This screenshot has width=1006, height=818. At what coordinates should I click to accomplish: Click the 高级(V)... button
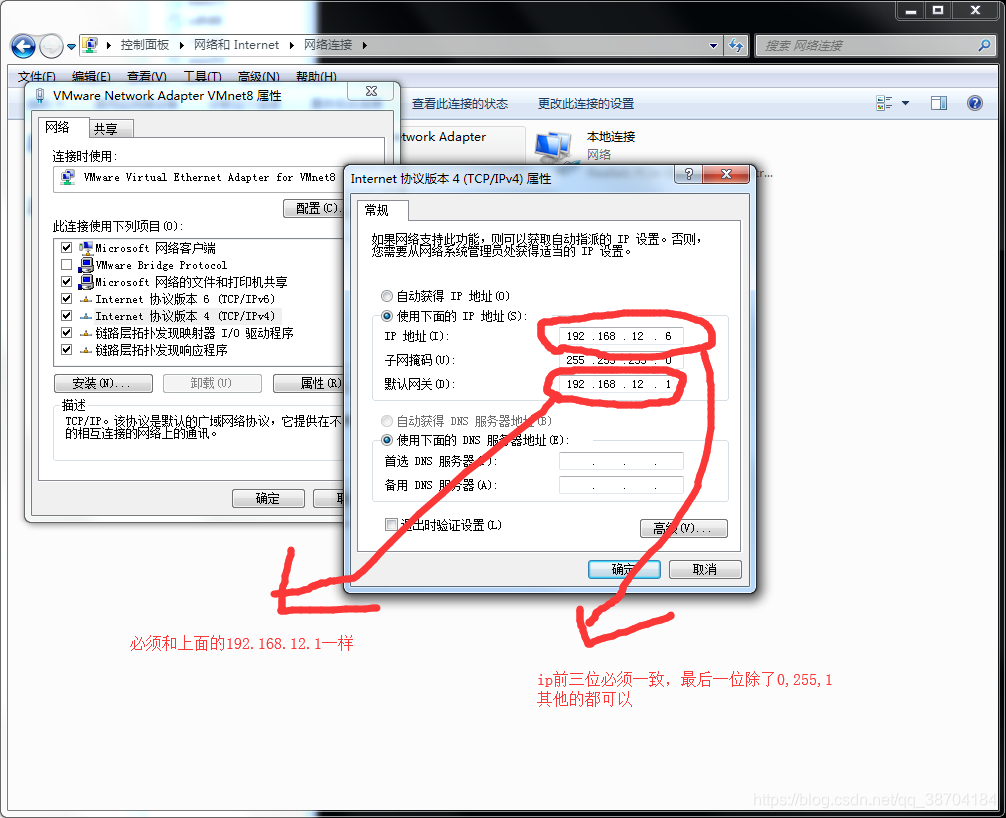coord(684,528)
